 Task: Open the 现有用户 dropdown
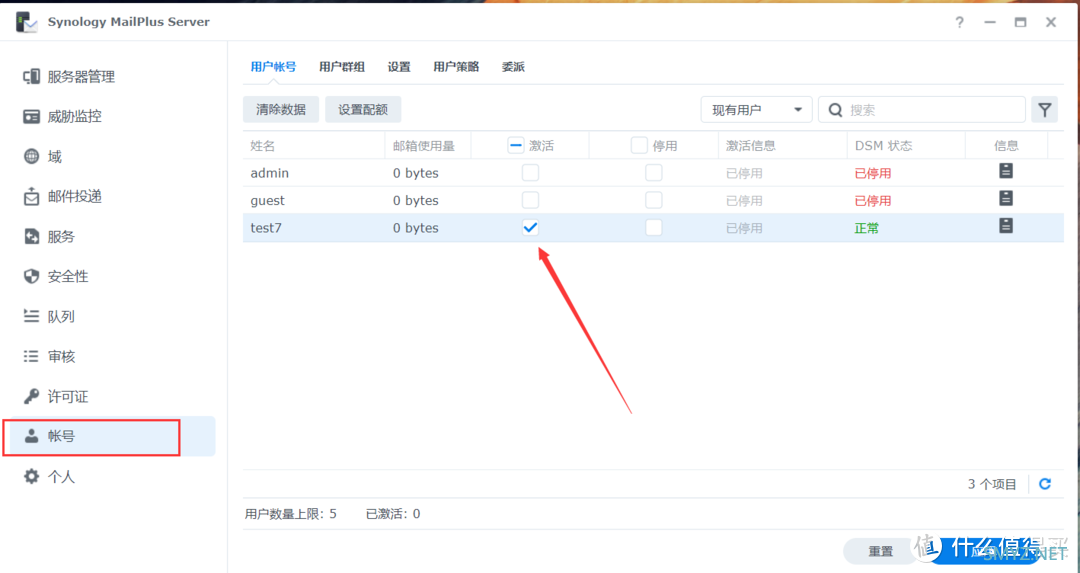(x=756, y=110)
